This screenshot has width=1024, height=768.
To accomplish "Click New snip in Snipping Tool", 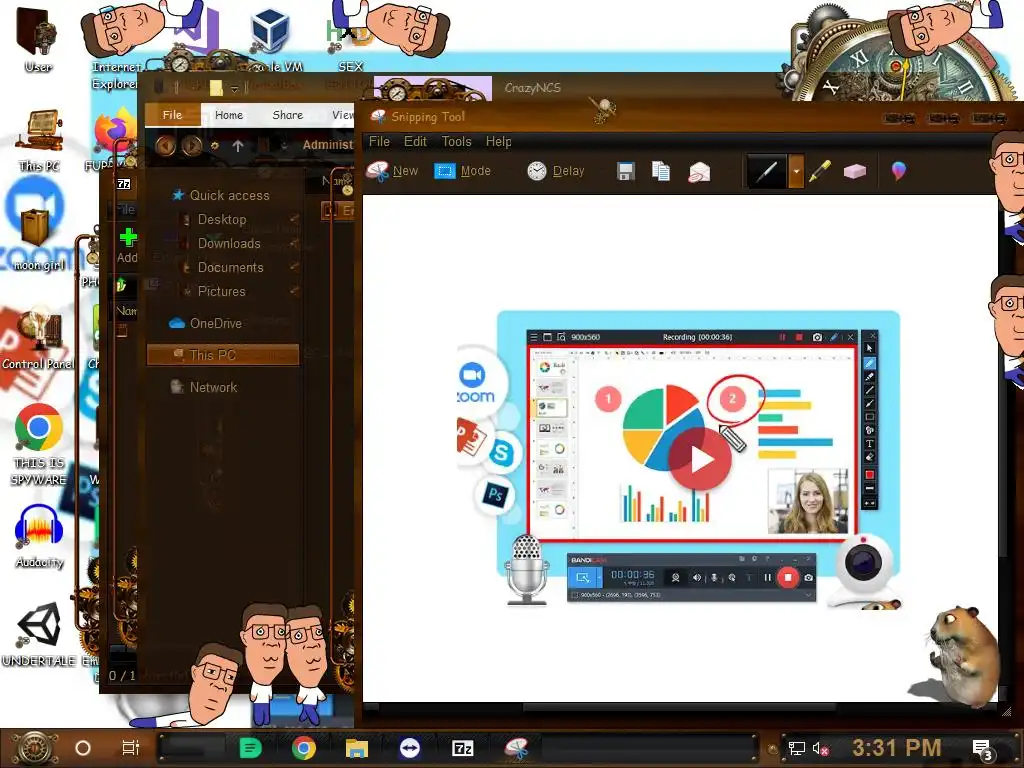I will click(x=392, y=171).
